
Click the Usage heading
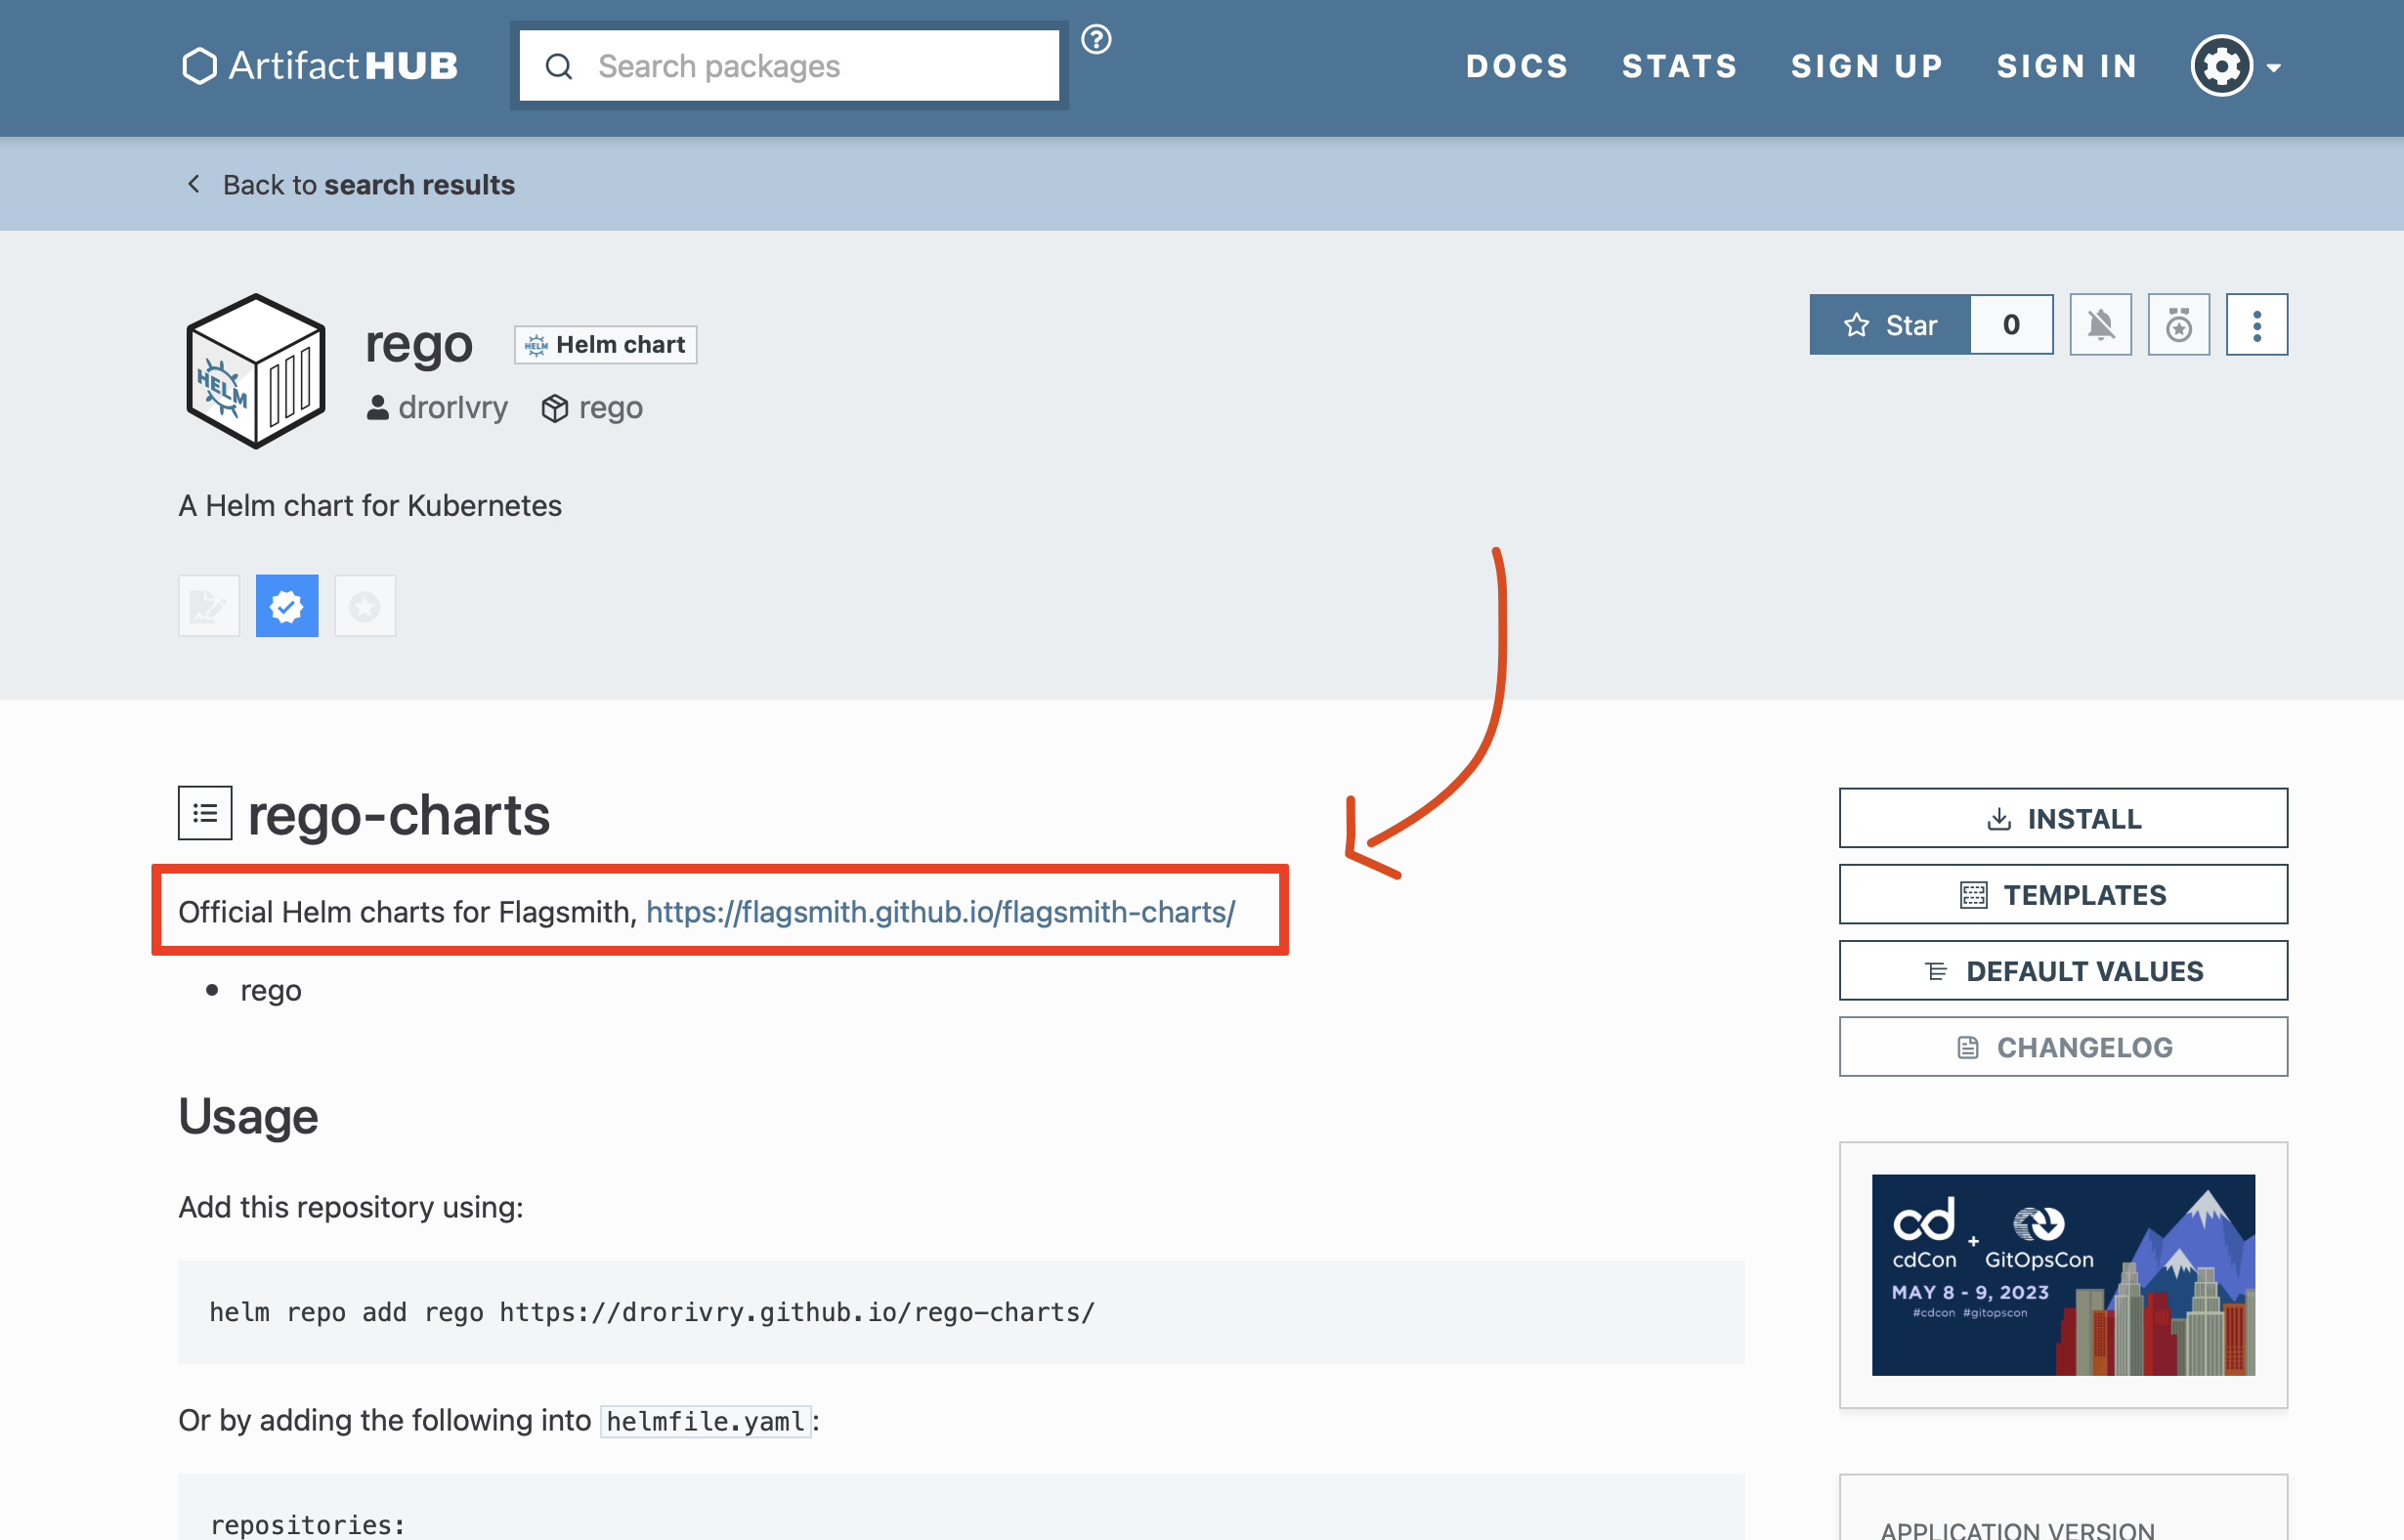tap(248, 1116)
